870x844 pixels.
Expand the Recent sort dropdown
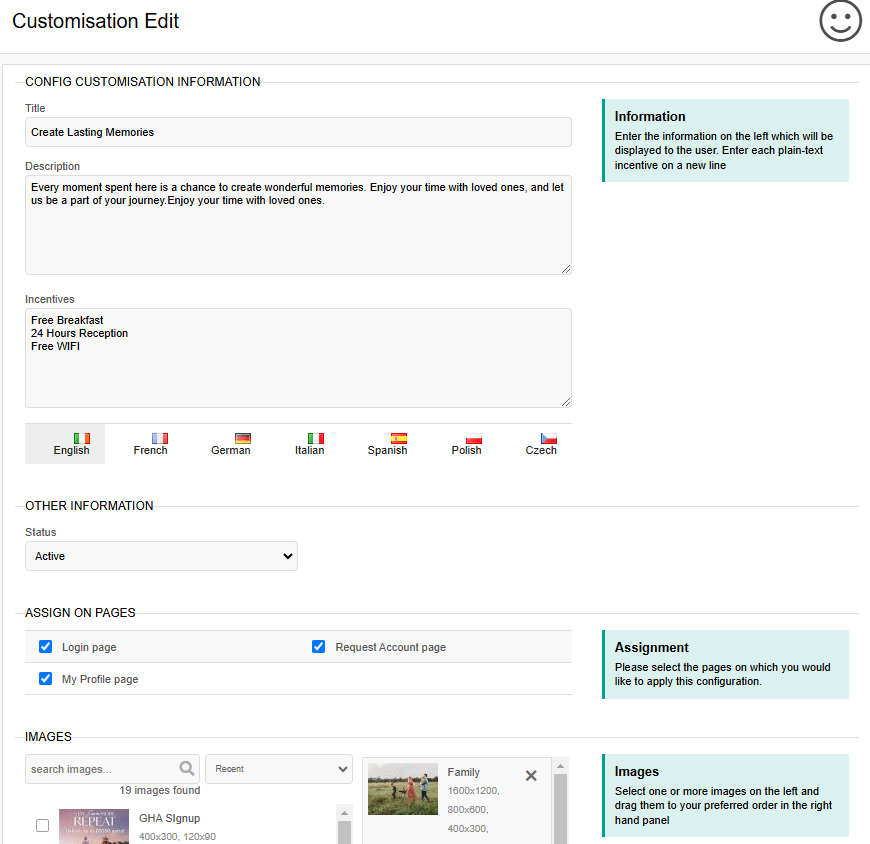(x=279, y=769)
